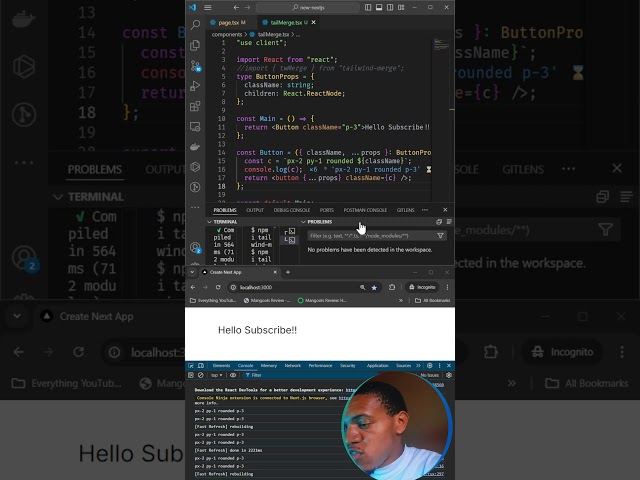Open Source Control view with pending badge

point(196,65)
